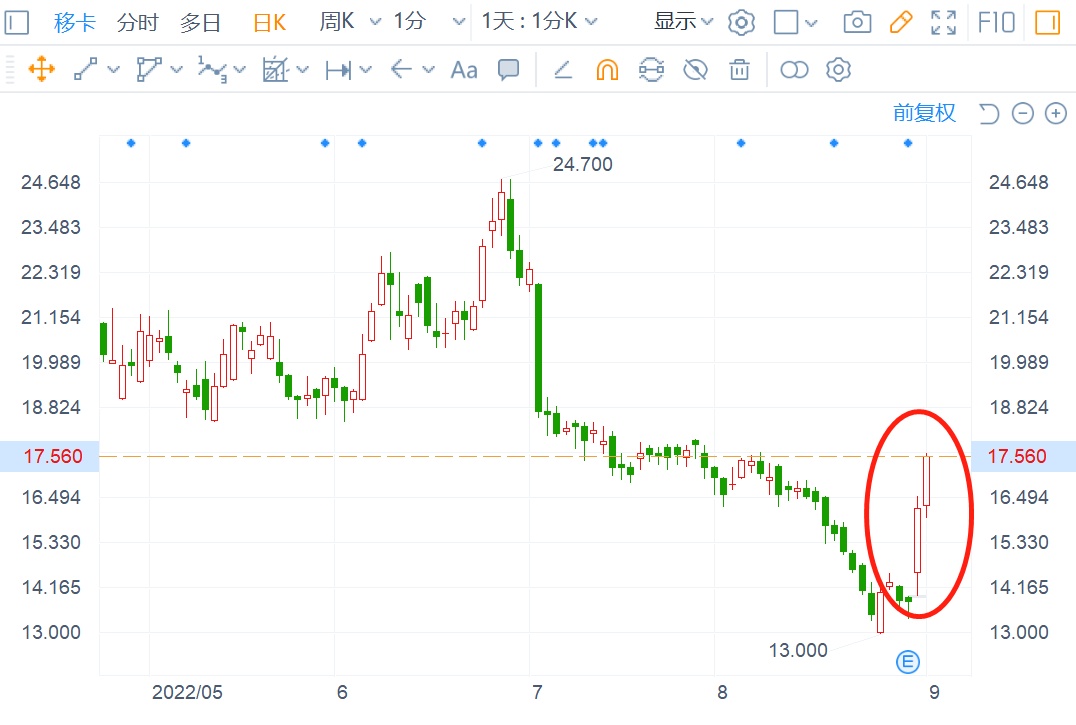The width and height of the screenshot is (1076, 725).
Task: Select the arrow annotation tool
Action: tap(401, 69)
